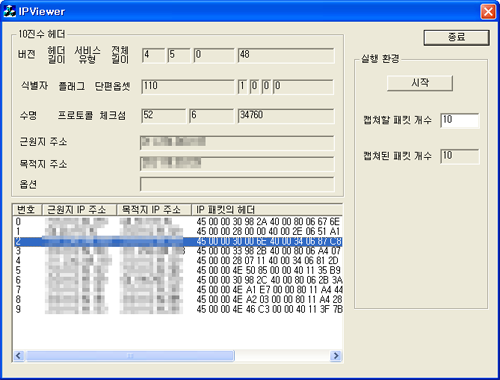Click the 캡쳐된 패킷 개수 field
Viewport: 500px width, 380px height.
[x=460, y=156]
